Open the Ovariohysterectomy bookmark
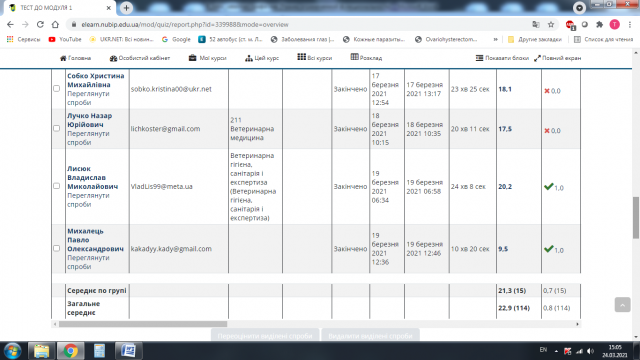 446,39
